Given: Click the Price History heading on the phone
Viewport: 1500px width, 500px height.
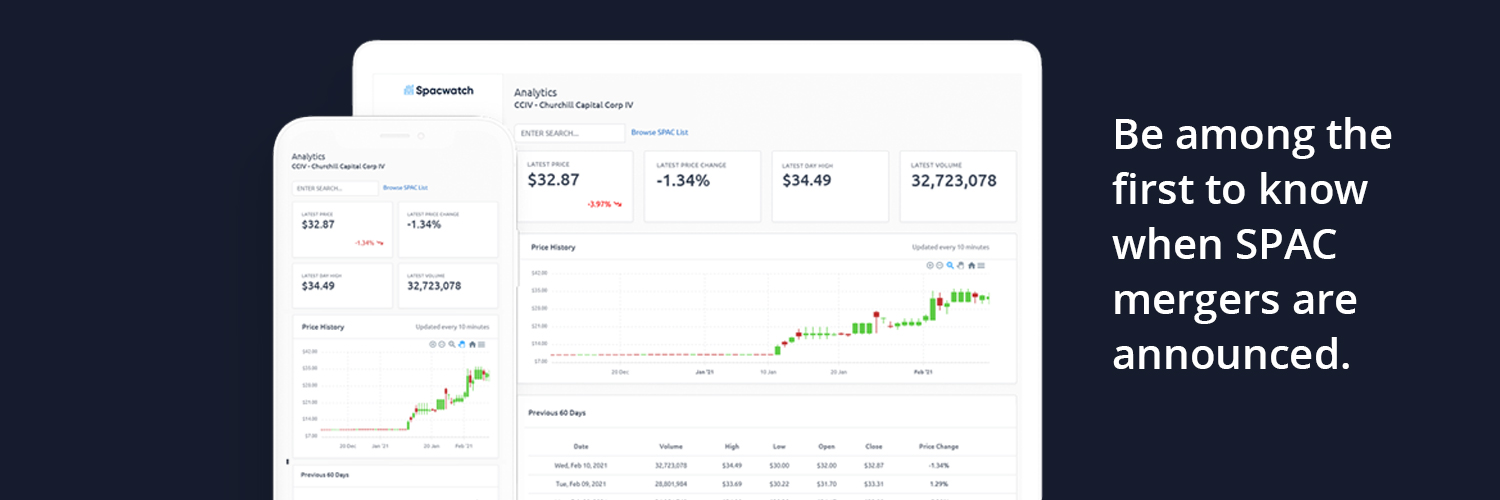Looking at the screenshot, I should (x=323, y=327).
